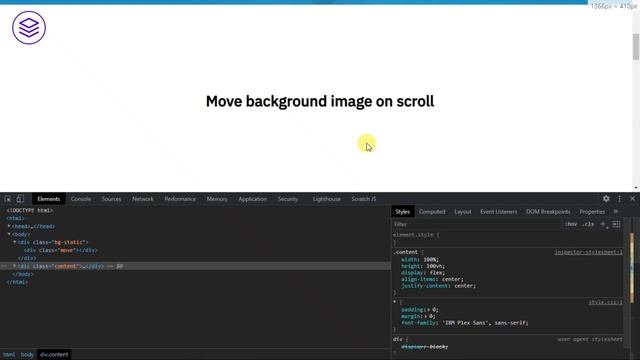
Task: Open the Sources tab
Action: pos(111,199)
